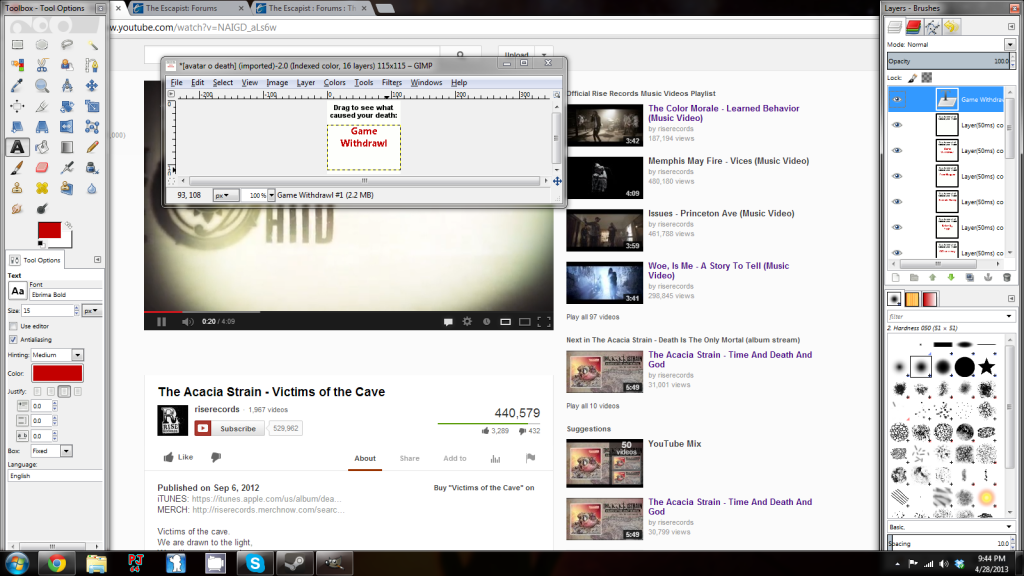Open the zoom 100% dropdown arrow
The height and width of the screenshot is (576, 1024).
271,195
